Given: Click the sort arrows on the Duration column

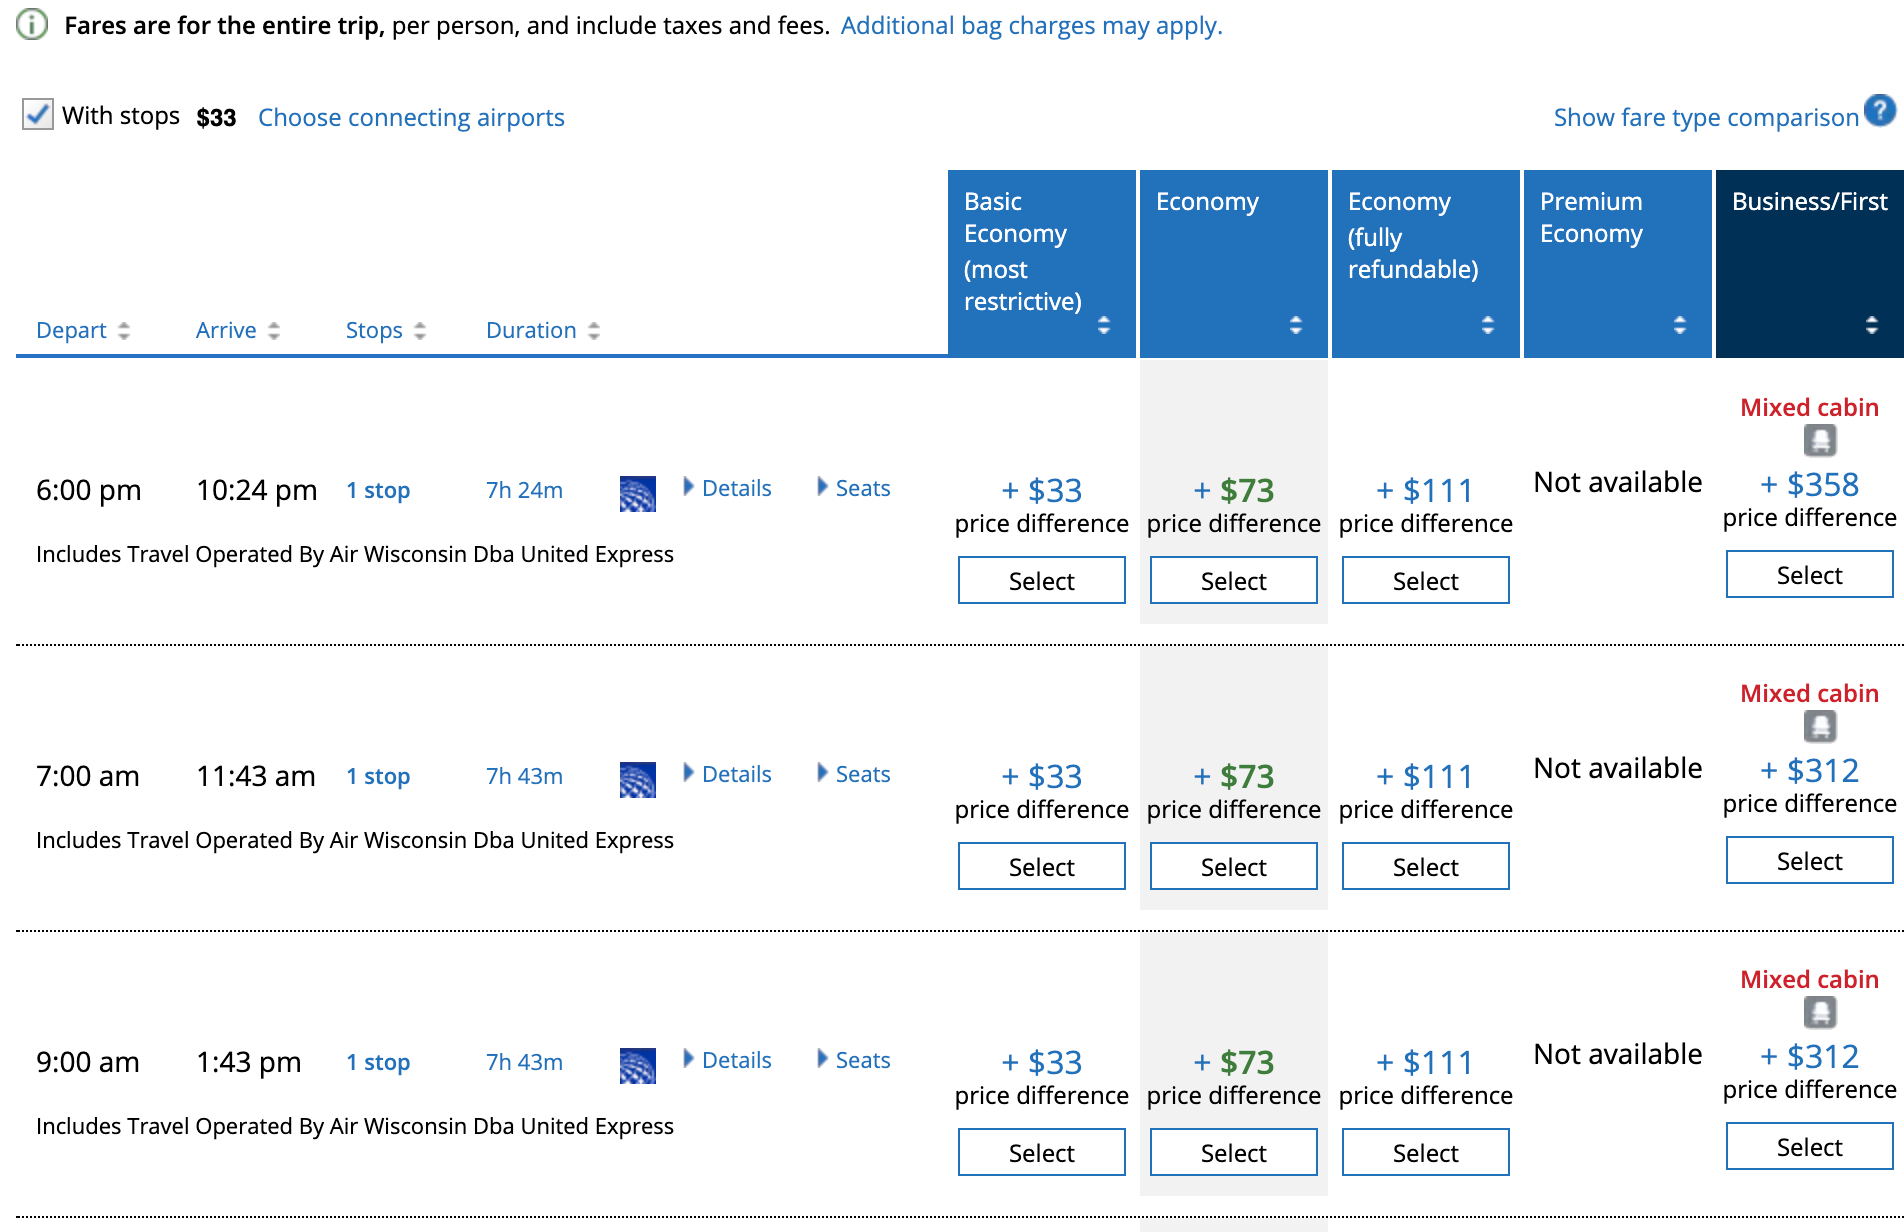Looking at the screenshot, I should (593, 330).
